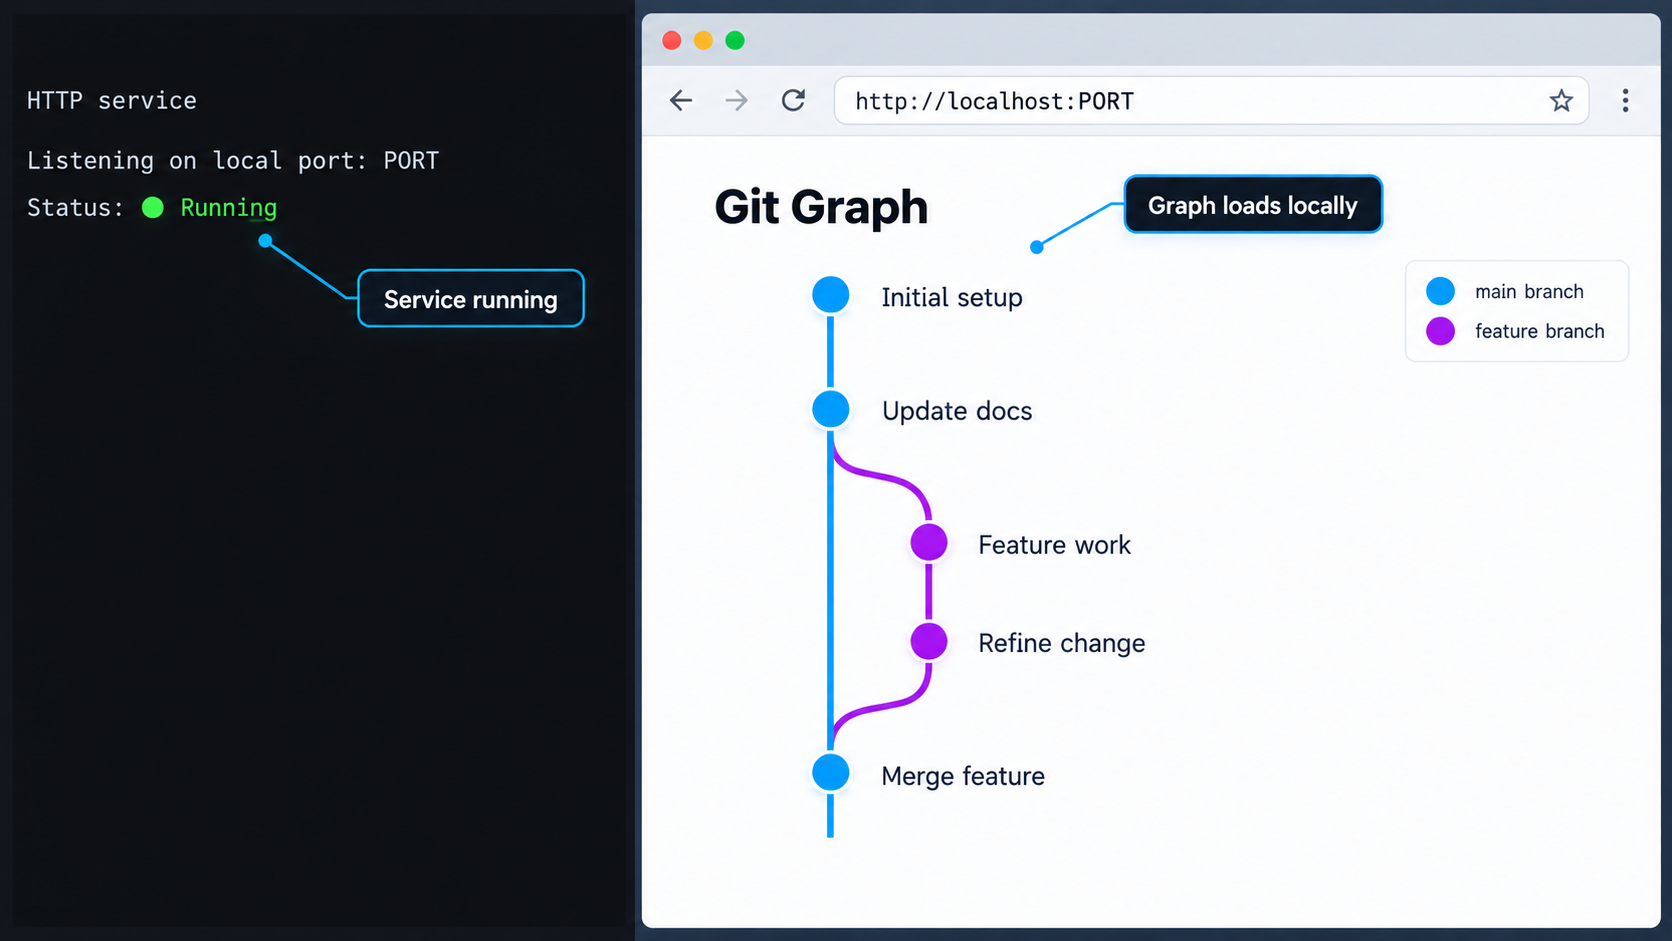Click the 'Feature work' commit label
This screenshot has height=941, width=1672.
click(x=1054, y=545)
